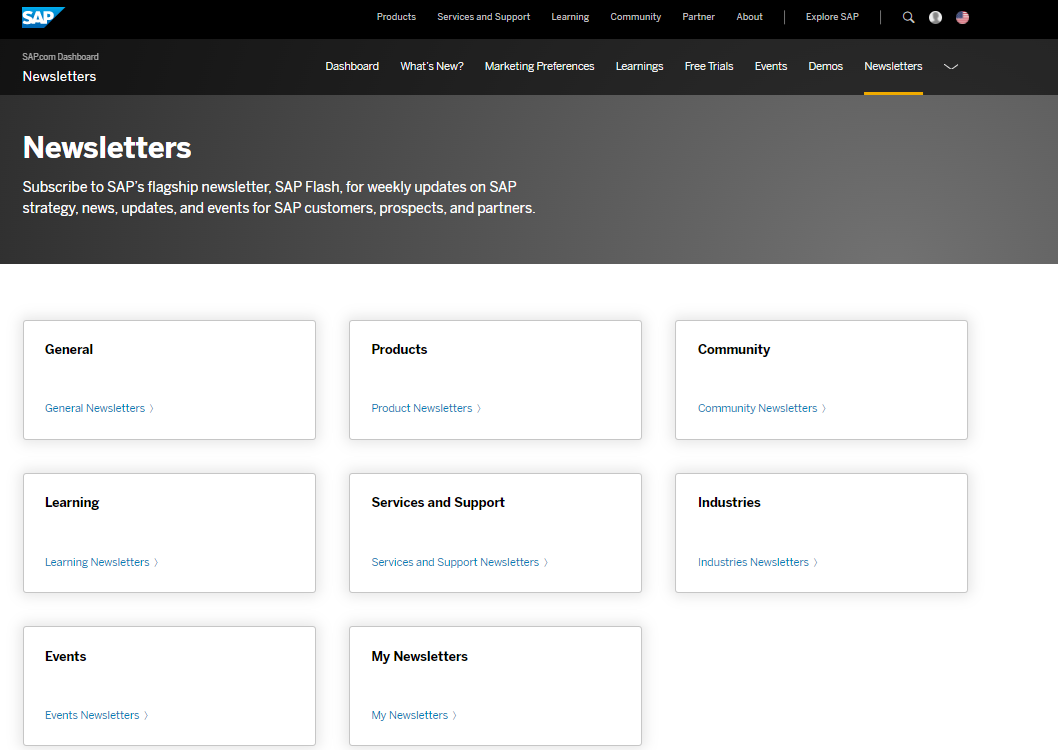Open the My Newsletters link
1058x750 pixels.
(x=410, y=715)
